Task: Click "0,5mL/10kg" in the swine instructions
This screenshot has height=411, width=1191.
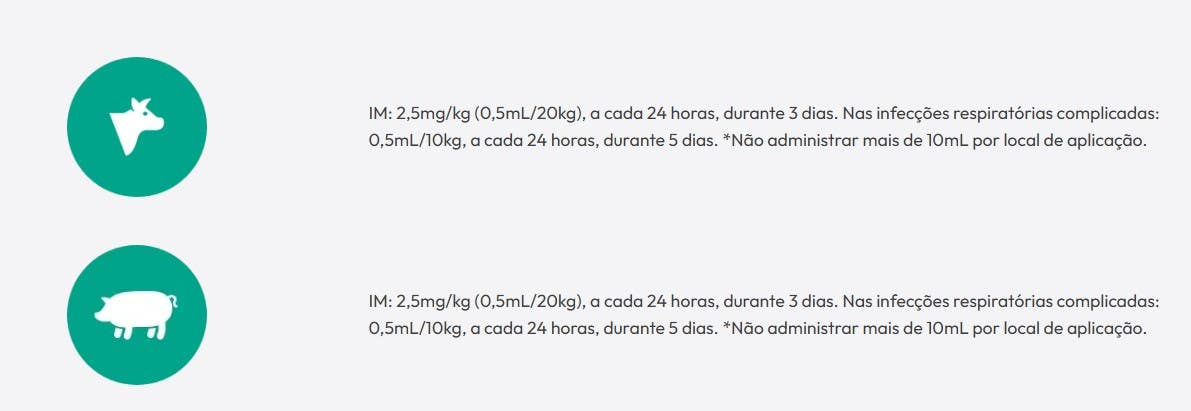Action: coord(415,330)
